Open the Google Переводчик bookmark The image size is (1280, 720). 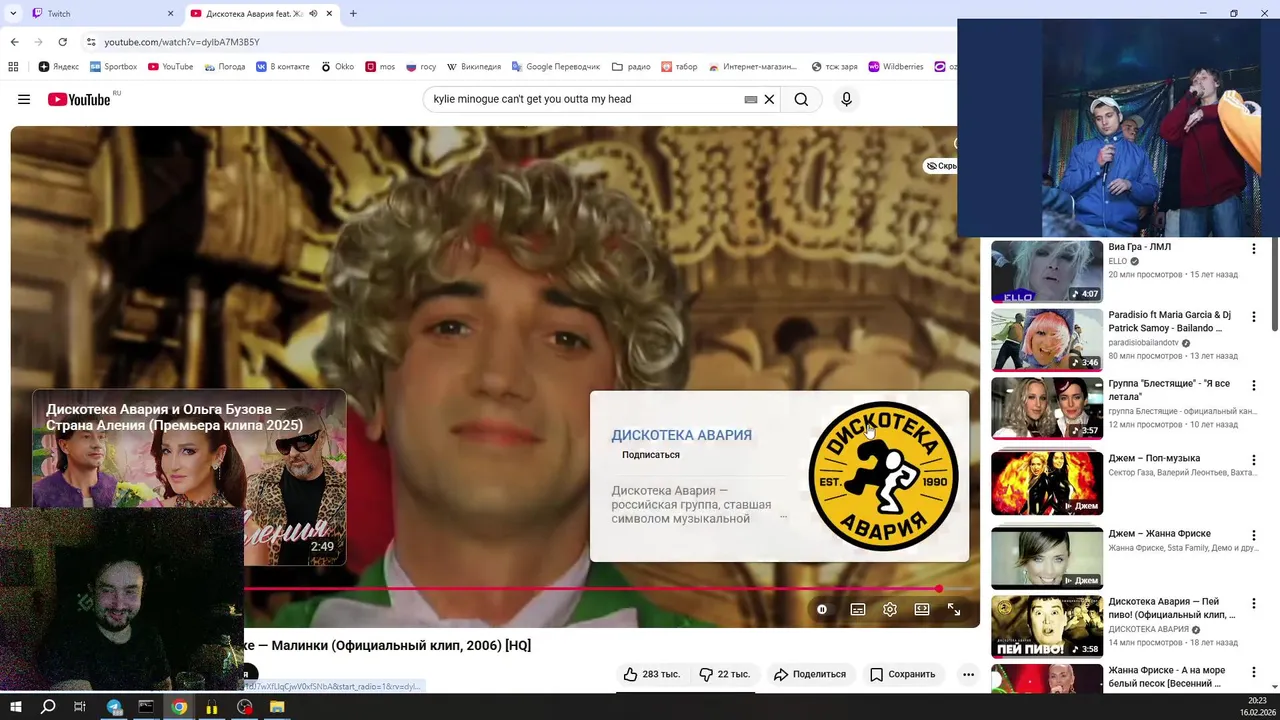point(555,67)
